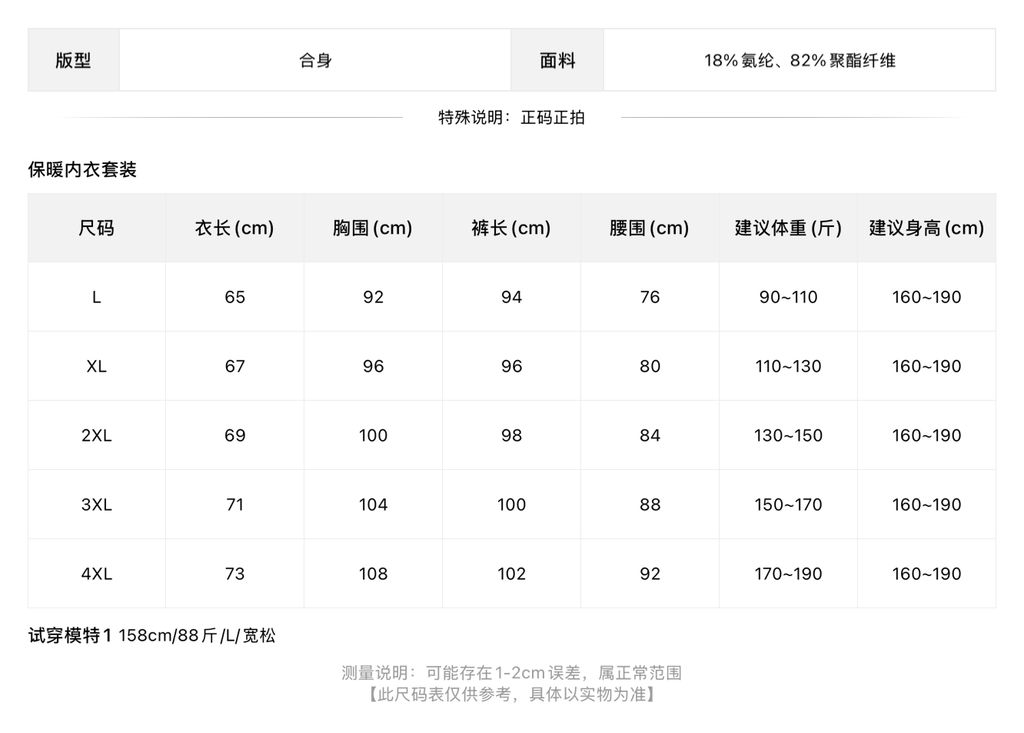The width and height of the screenshot is (1024, 733).
Task: Select the 胸围 value 104 for size 3XL
Action: click(373, 505)
